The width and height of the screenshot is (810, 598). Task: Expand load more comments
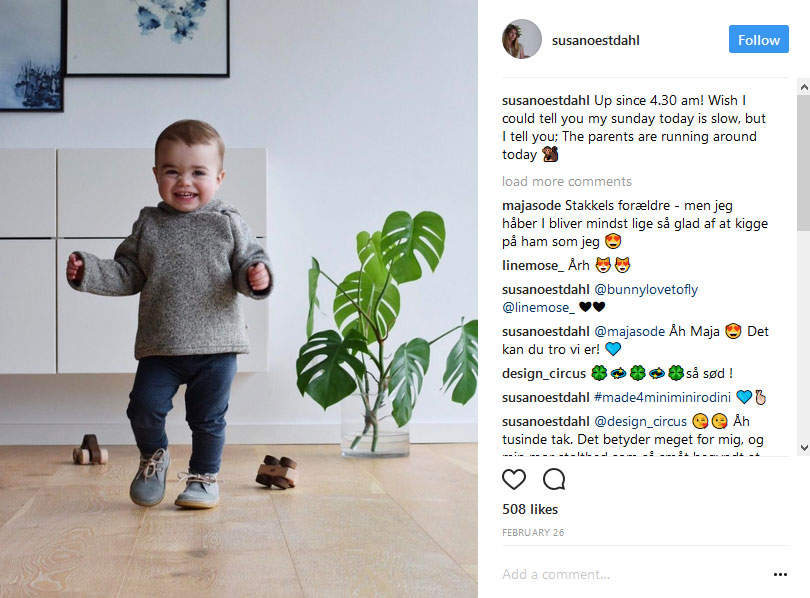(x=567, y=181)
